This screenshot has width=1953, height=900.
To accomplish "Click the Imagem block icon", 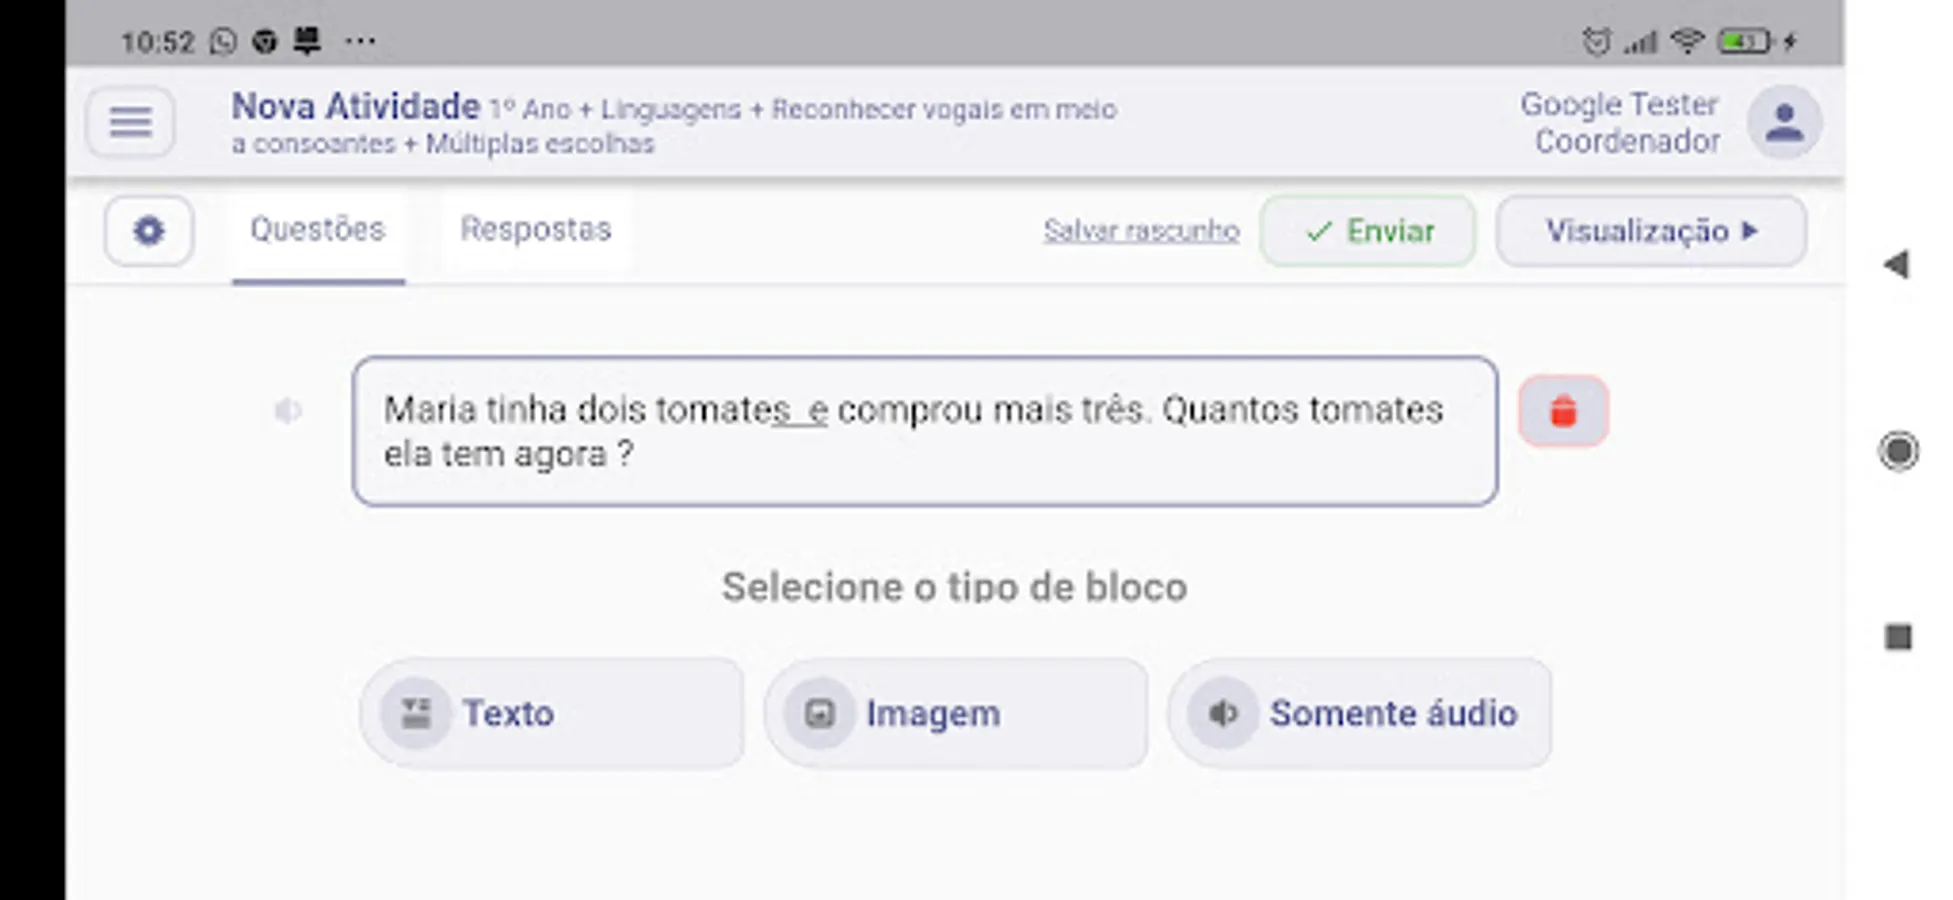I will pos(820,713).
